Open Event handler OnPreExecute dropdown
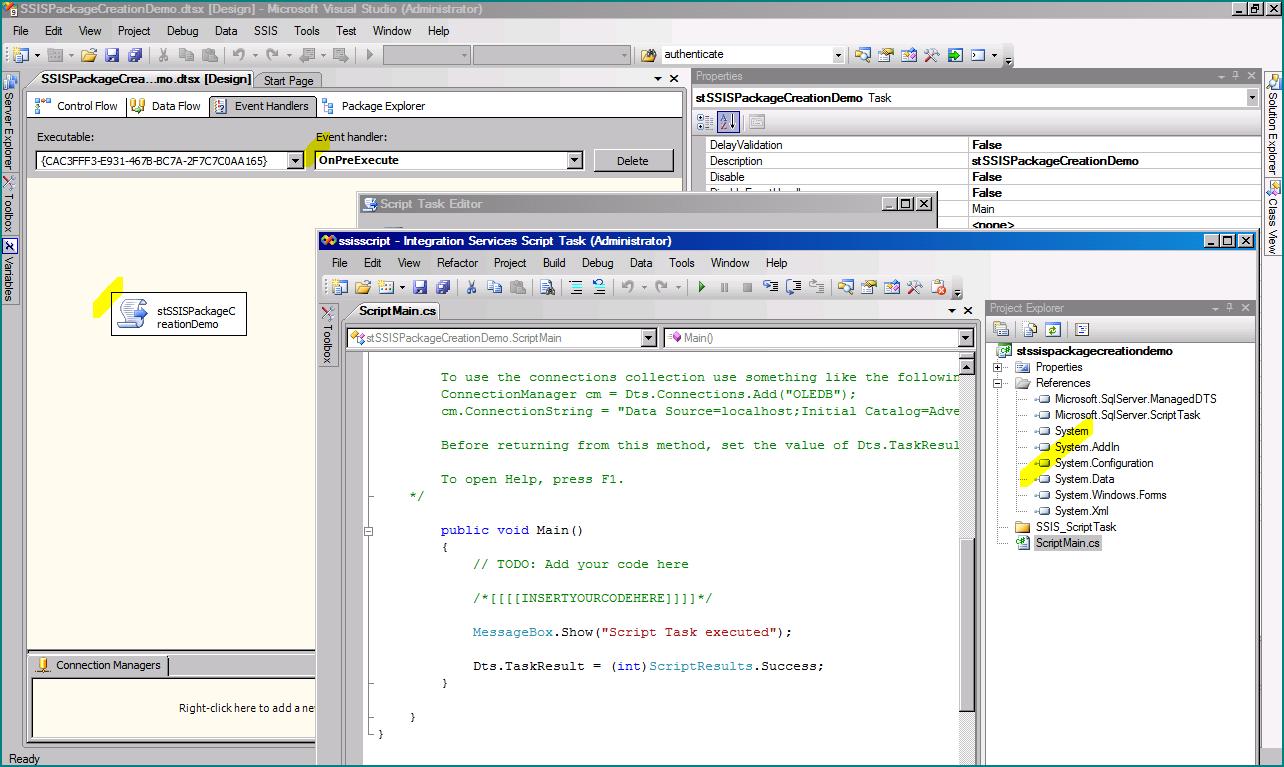Viewport: 1284px width, 767px height. coord(574,160)
